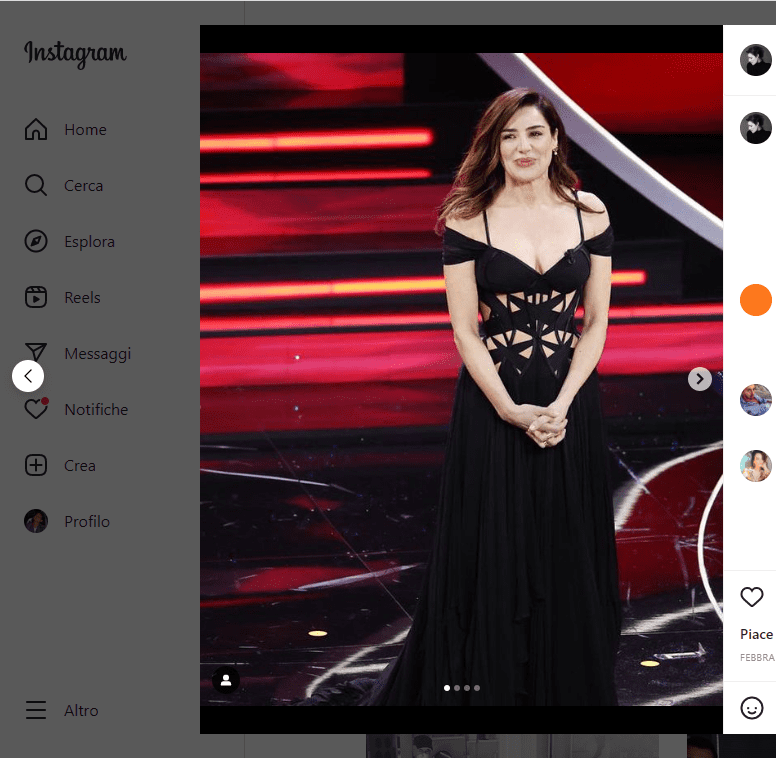Click the FEBBRA date text
This screenshot has height=758, width=776.
pyautogui.click(x=757, y=657)
